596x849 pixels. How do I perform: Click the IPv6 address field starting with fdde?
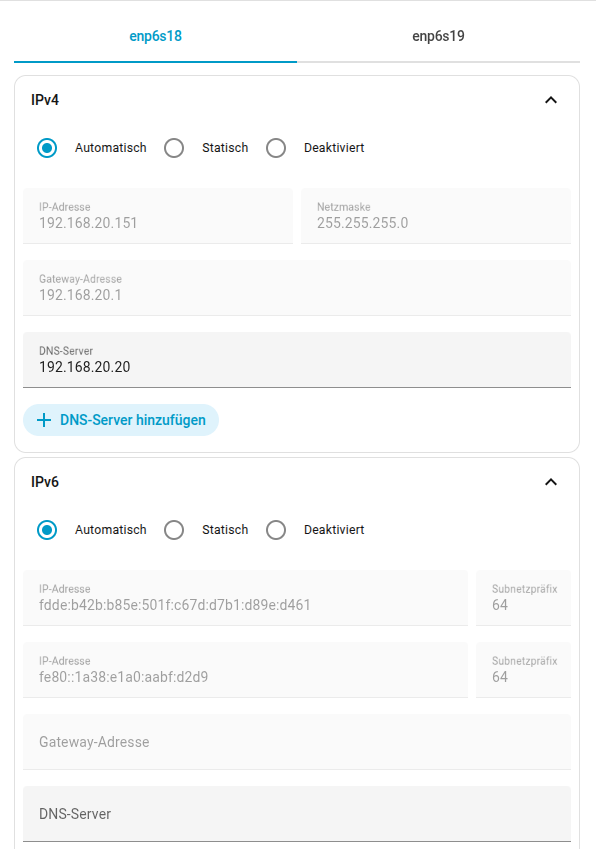point(245,598)
